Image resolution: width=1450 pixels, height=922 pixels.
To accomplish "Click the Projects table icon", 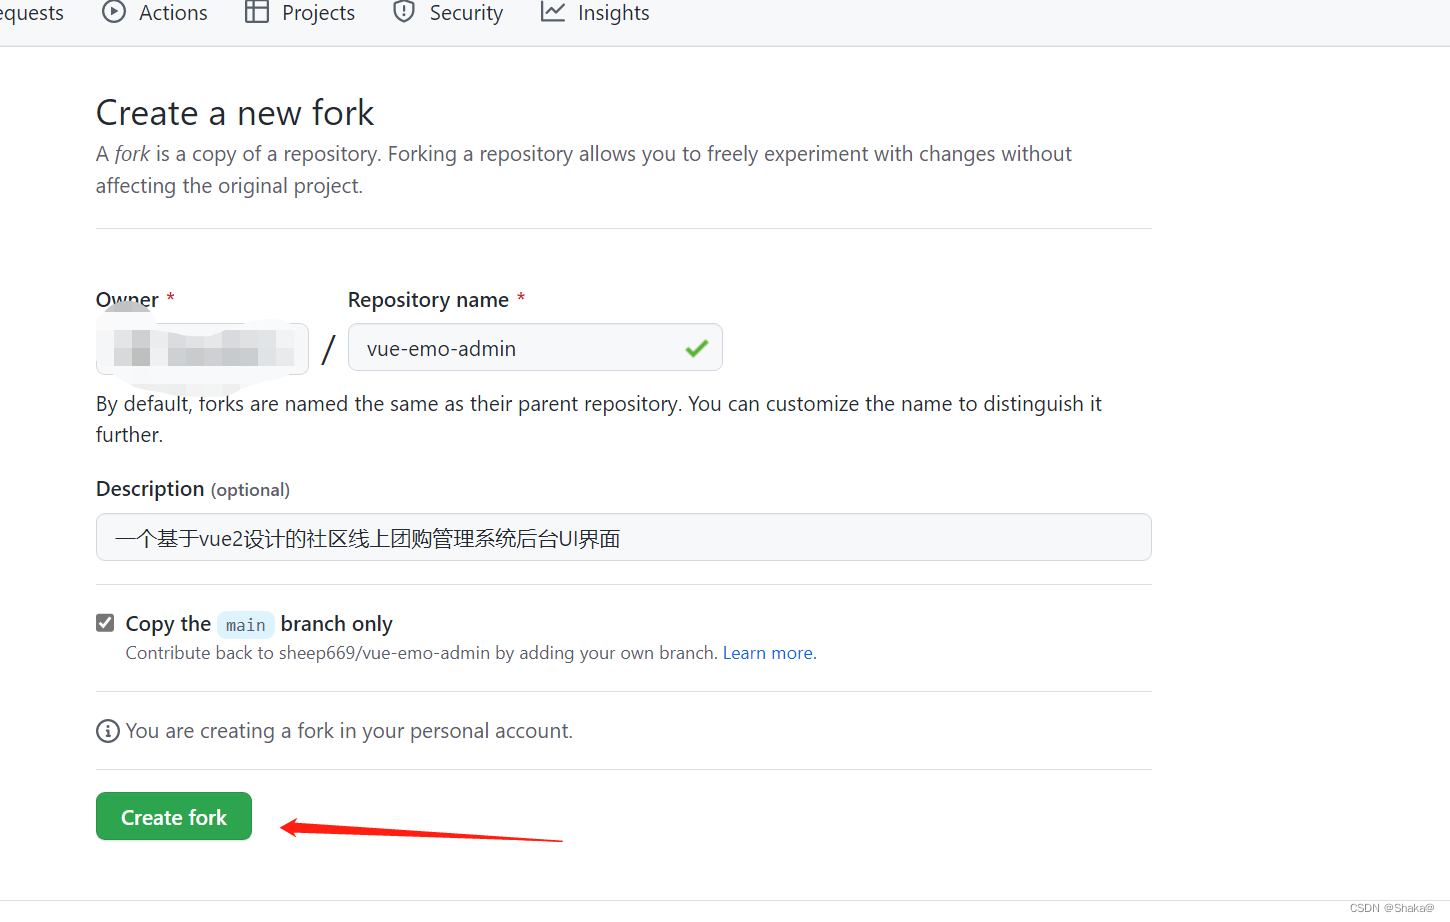I will (257, 12).
